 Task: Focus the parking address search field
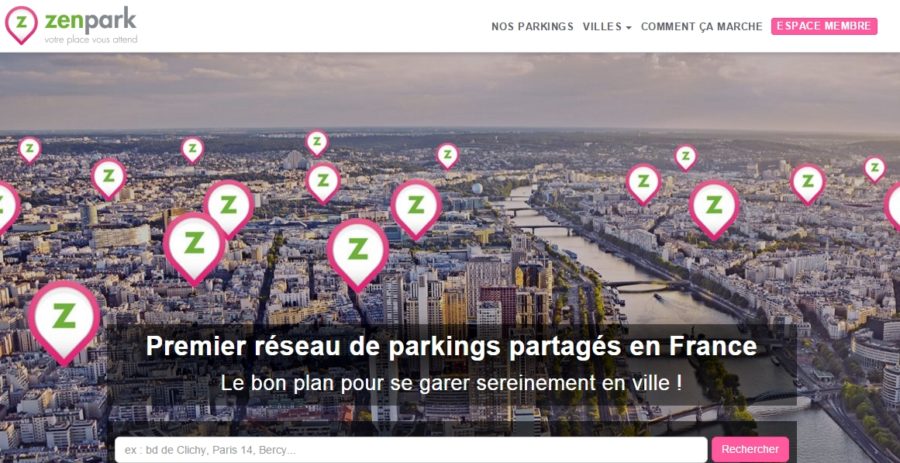[411, 450]
